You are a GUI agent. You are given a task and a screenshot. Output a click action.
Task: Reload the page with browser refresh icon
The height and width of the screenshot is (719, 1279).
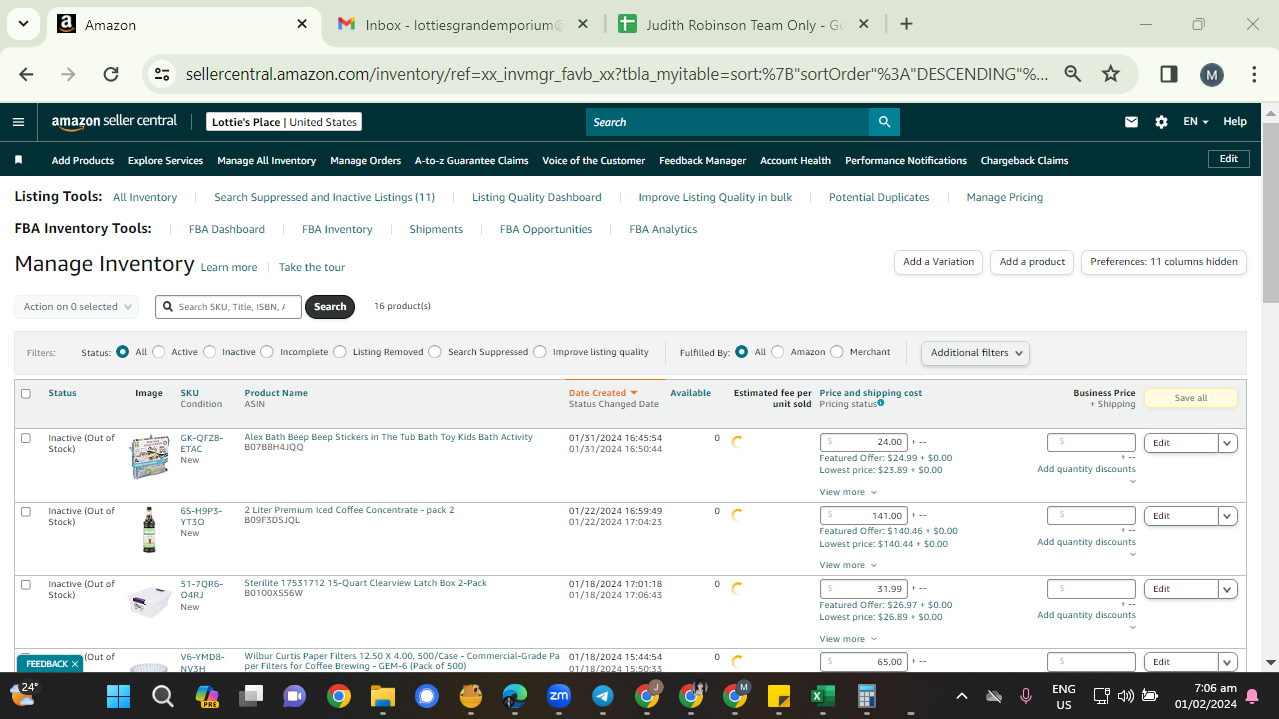[x=111, y=74]
